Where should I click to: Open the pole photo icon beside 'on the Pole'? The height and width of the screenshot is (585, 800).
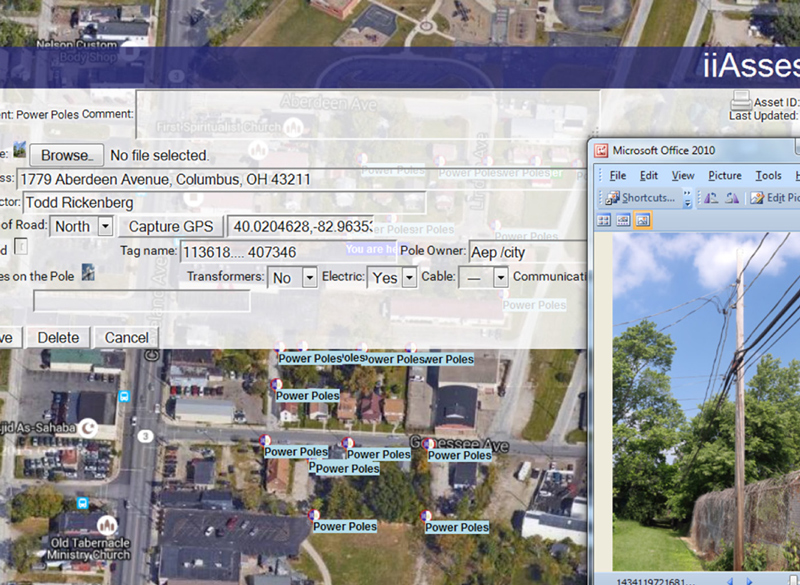[88, 272]
